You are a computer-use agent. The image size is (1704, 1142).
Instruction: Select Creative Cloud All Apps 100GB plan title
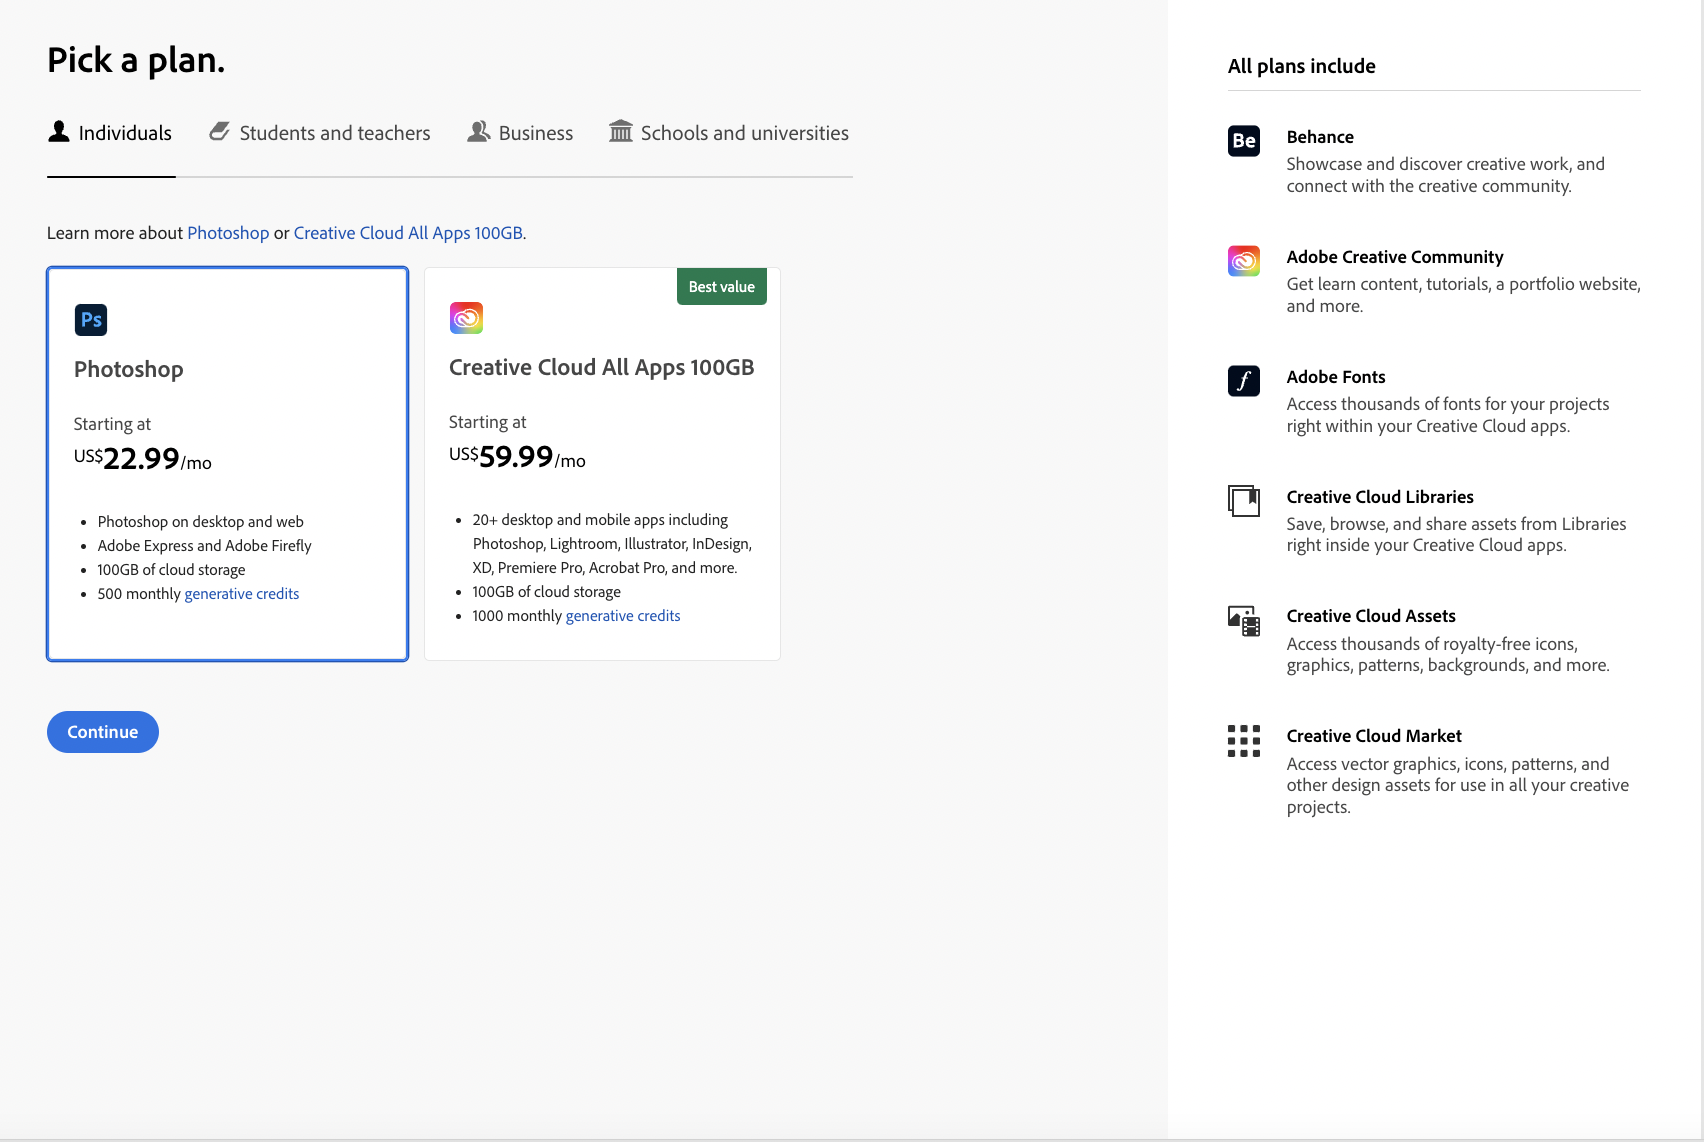(x=602, y=367)
